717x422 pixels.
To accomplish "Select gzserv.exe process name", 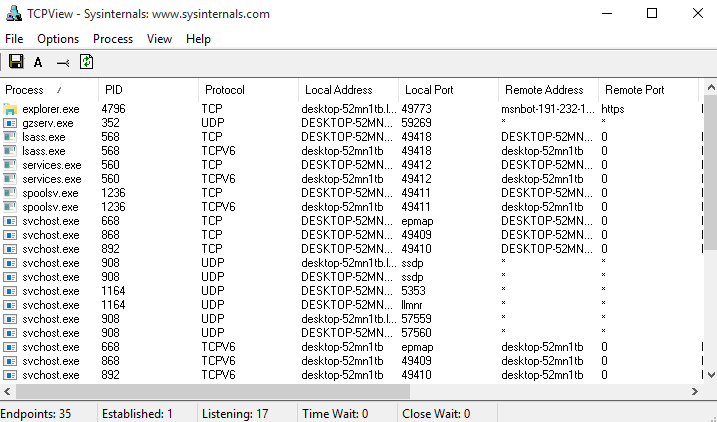I will point(48,123).
